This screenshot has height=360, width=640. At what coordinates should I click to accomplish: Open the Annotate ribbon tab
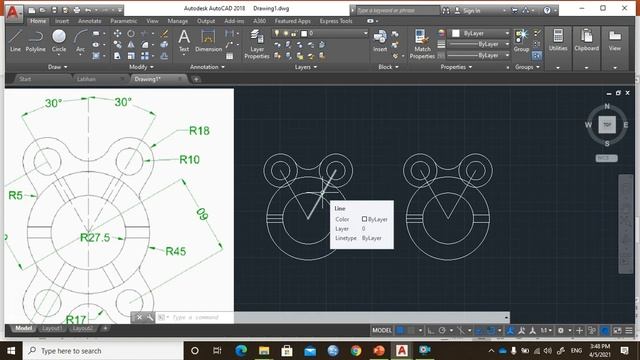pyautogui.click(x=89, y=21)
